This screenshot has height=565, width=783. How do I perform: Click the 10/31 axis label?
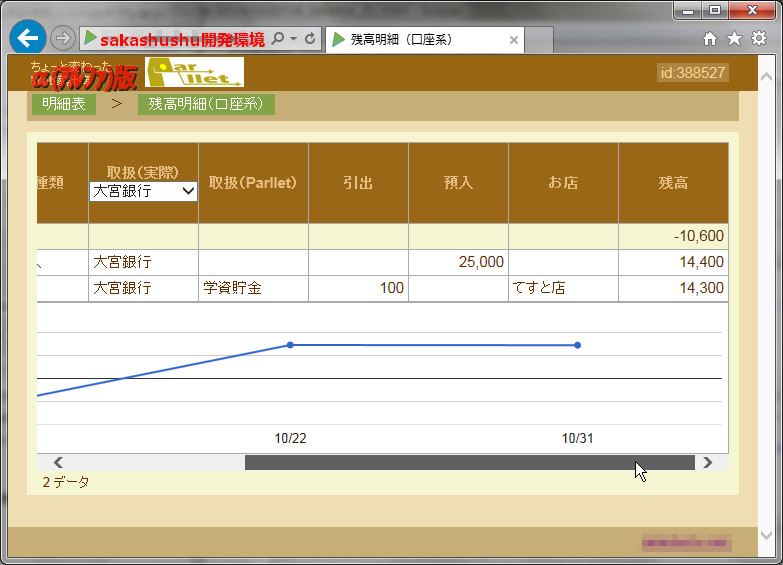(577, 439)
